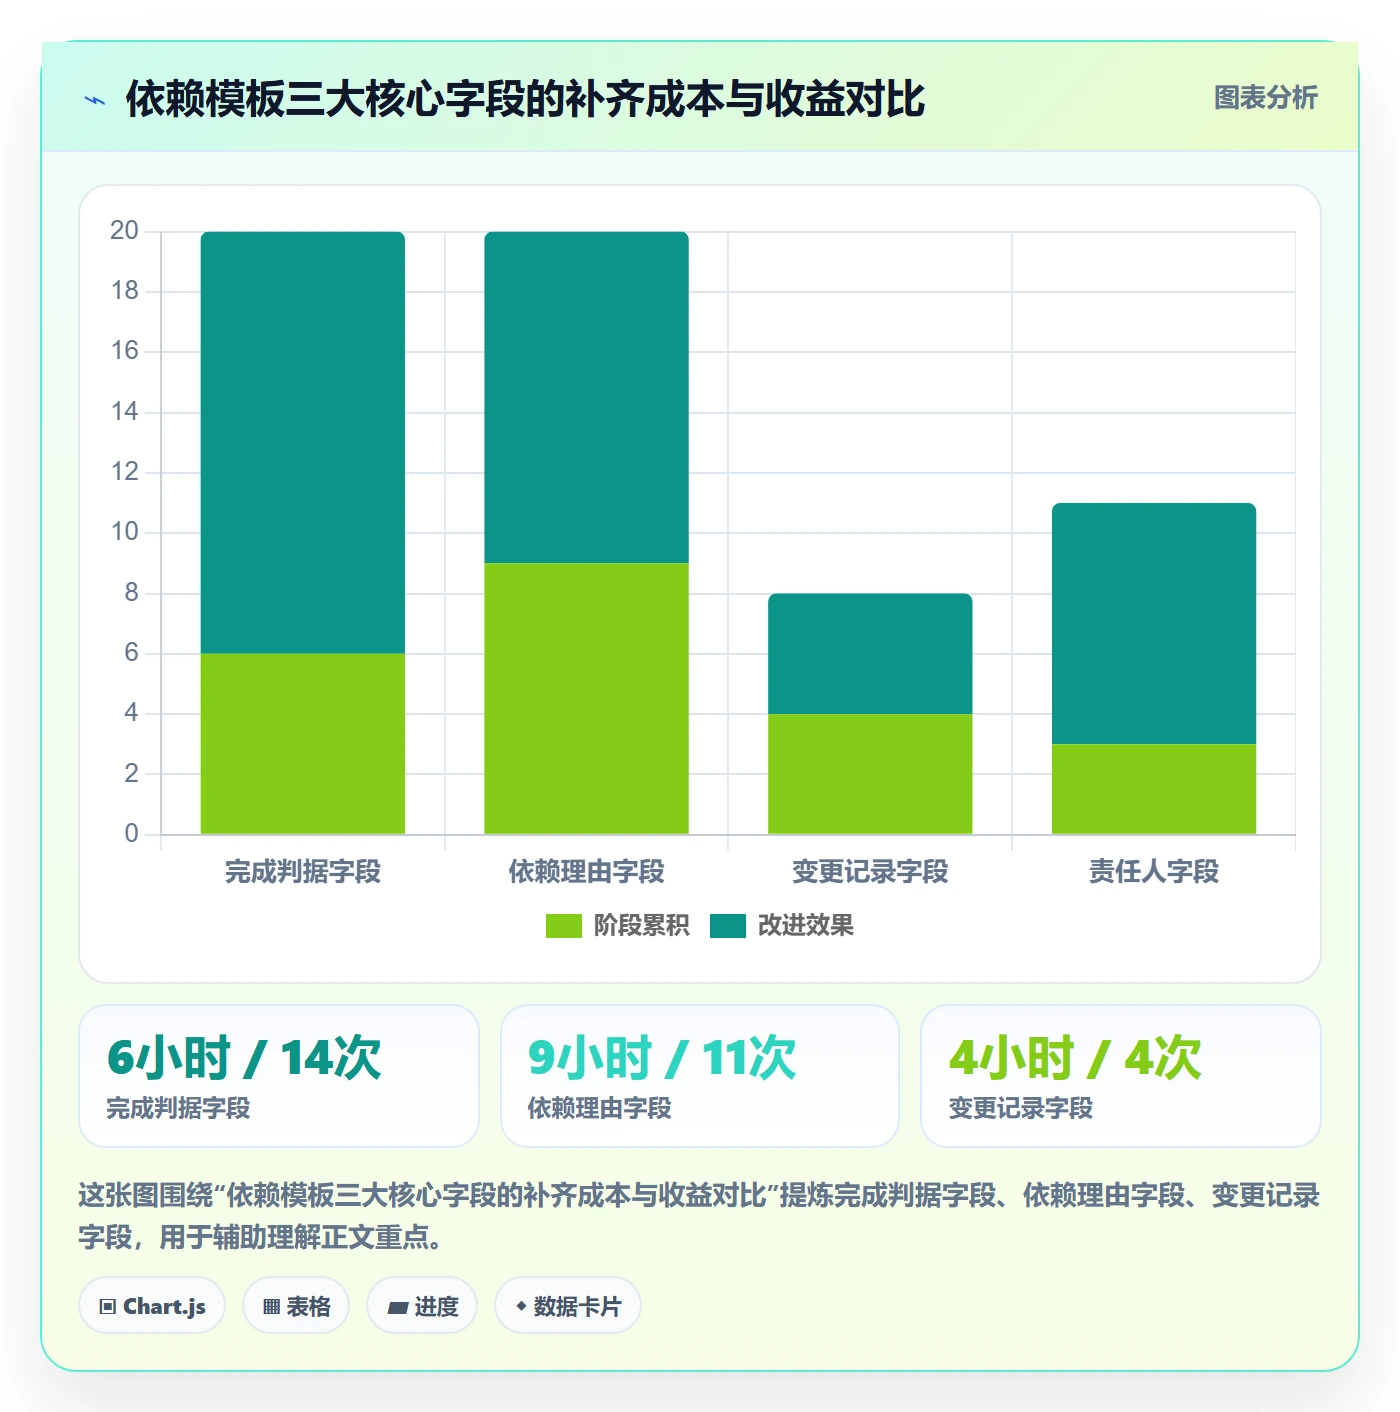The image size is (1400, 1412).
Task: Click the 依赖理由字段 x-axis label
Action: click(587, 872)
